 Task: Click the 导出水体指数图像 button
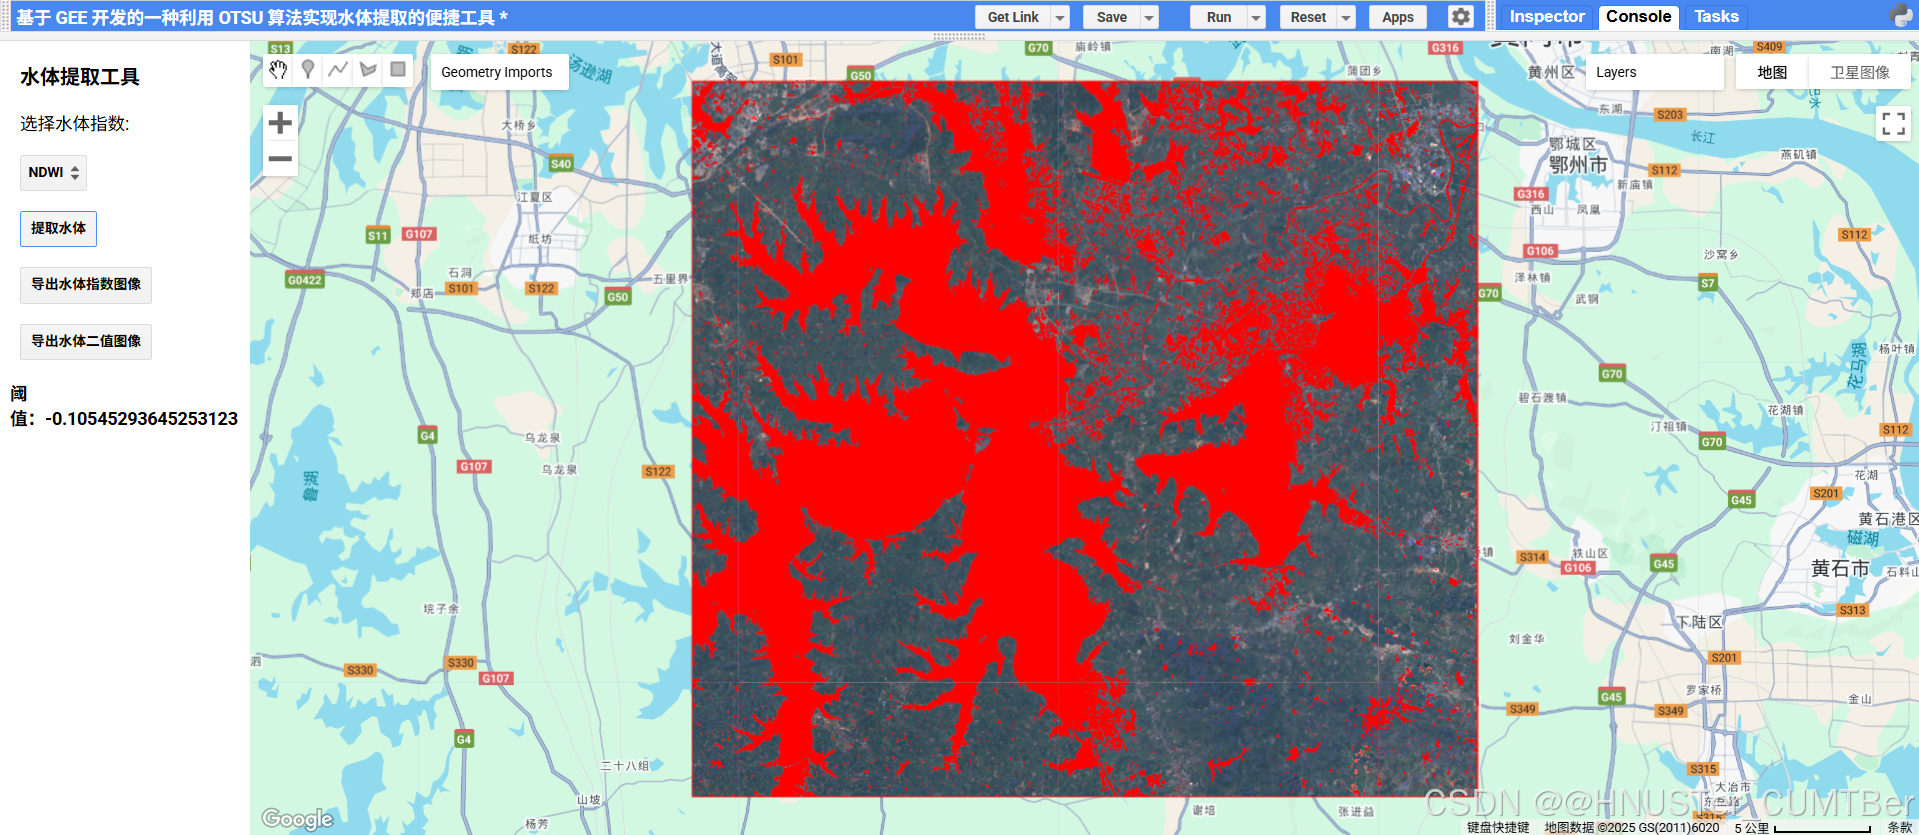coord(86,285)
